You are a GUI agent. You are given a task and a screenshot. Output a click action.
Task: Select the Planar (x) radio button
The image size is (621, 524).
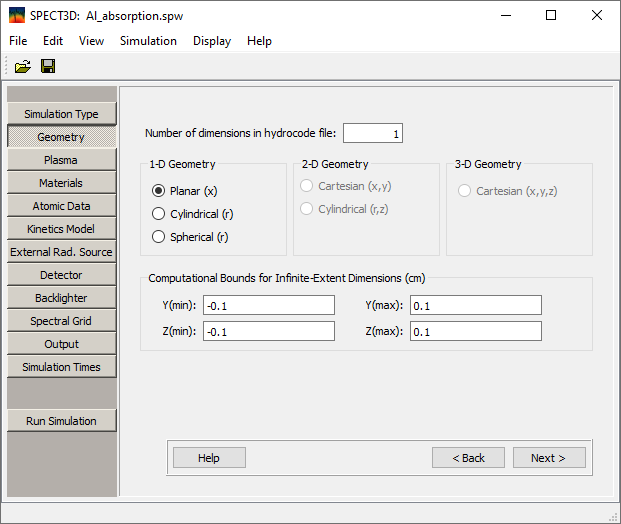pos(158,190)
